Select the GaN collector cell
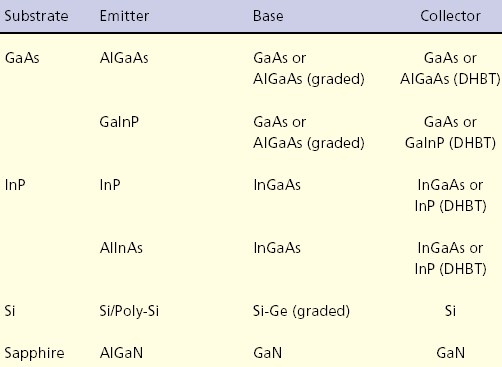This screenshot has height=367, width=502. pos(450,353)
